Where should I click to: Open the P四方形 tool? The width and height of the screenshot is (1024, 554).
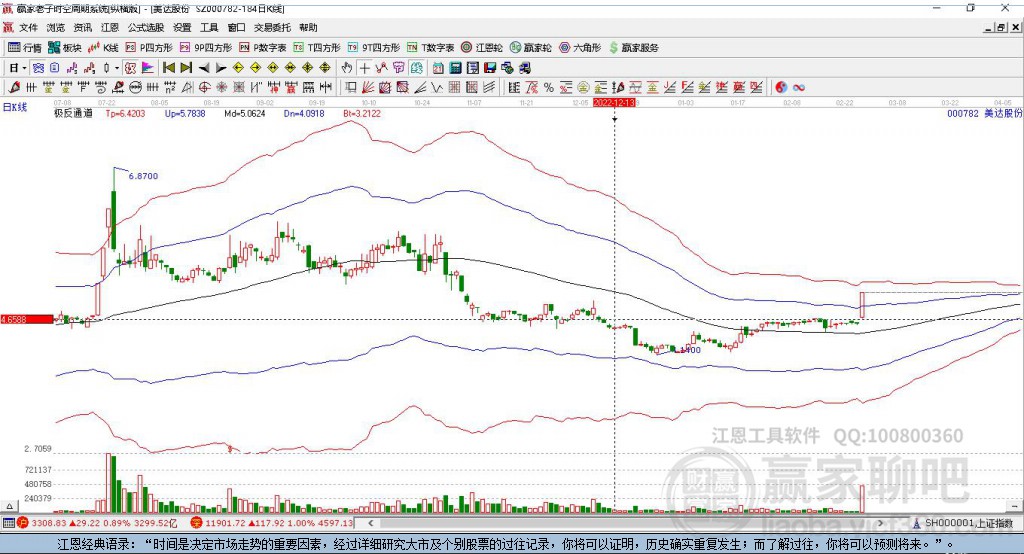coord(149,48)
